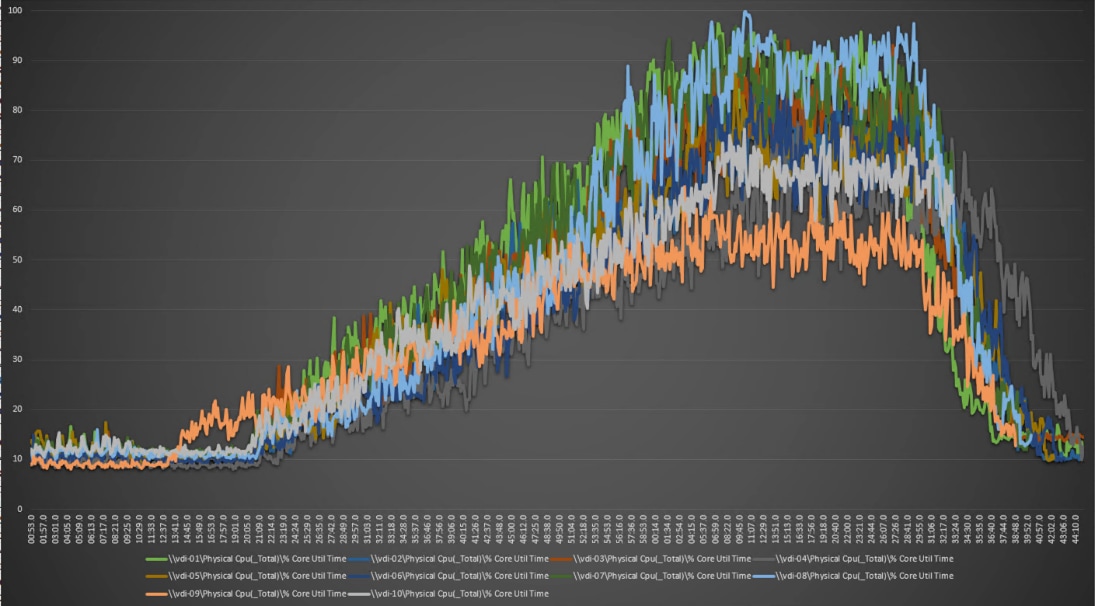Click the 44:10.0 time axis label
The height and width of the screenshot is (606, 1095).
[1075, 529]
